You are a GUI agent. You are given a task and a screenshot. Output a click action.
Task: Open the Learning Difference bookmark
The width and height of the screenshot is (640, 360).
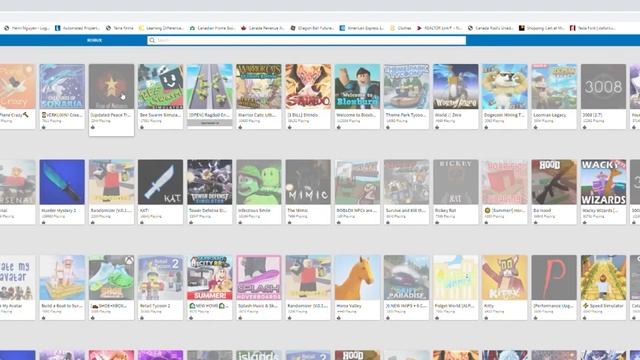tap(161, 28)
